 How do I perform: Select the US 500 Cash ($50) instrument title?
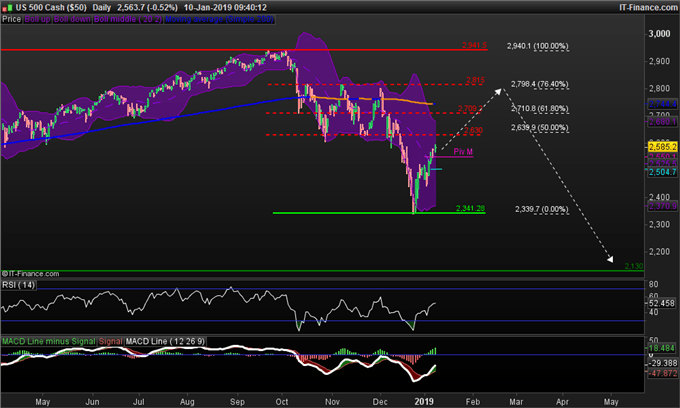coord(51,7)
